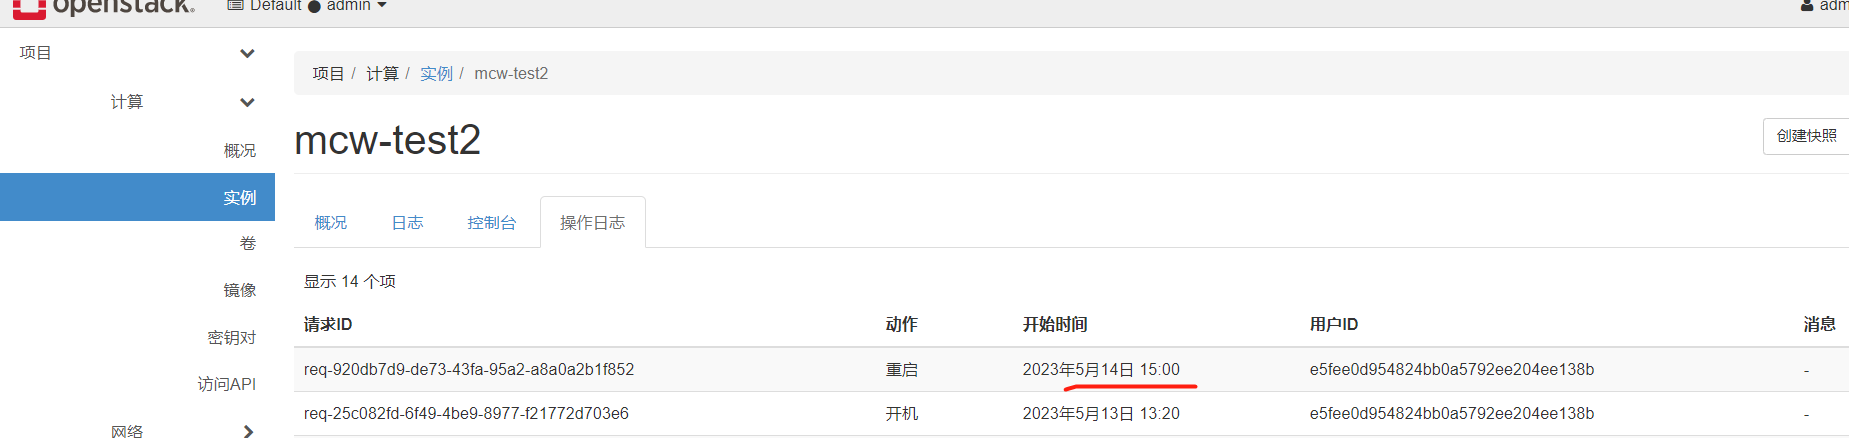Click the OpenStack logo icon
This screenshot has width=1849, height=438.
click(x=29, y=8)
